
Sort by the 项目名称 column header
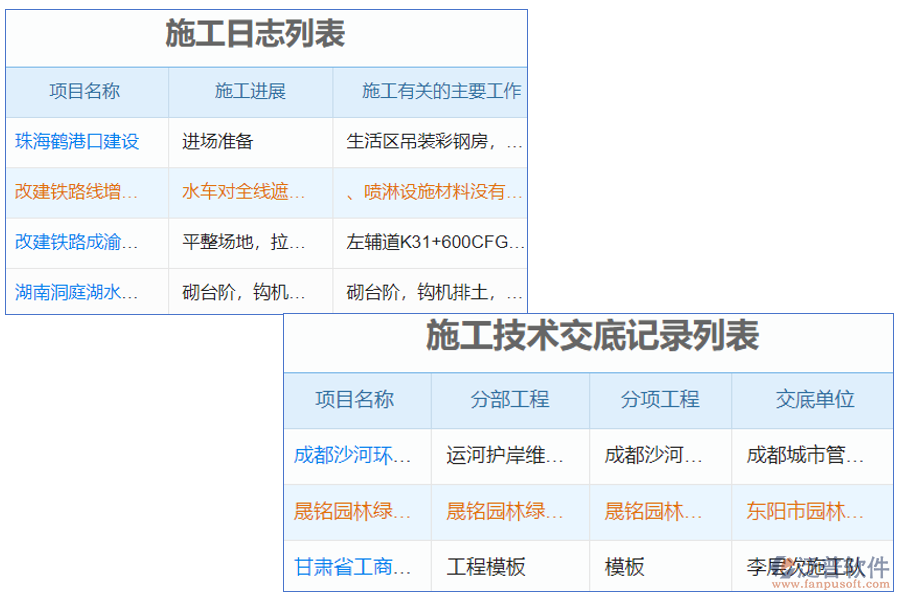[86, 92]
